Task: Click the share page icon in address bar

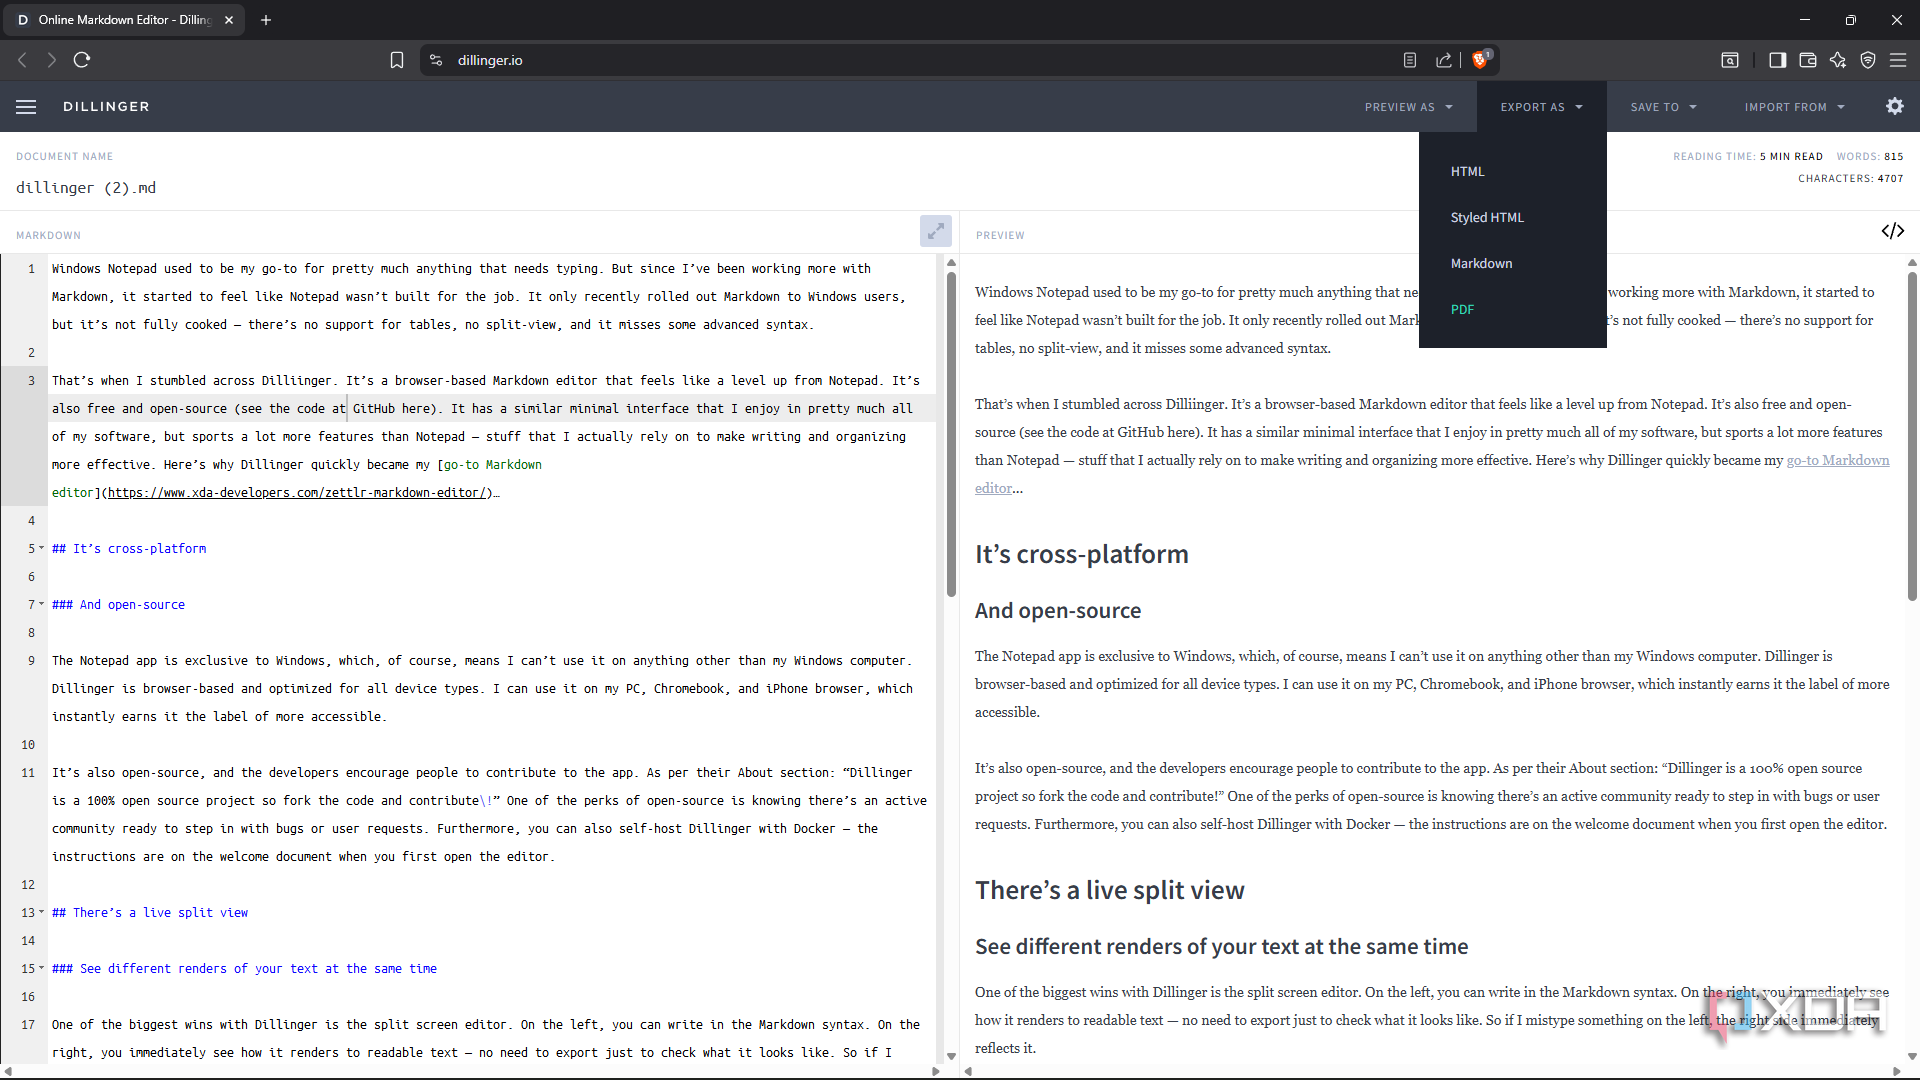Action: (x=1443, y=60)
